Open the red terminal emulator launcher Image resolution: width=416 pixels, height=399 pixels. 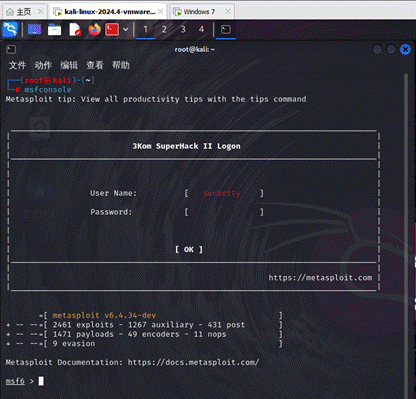(x=112, y=30)
